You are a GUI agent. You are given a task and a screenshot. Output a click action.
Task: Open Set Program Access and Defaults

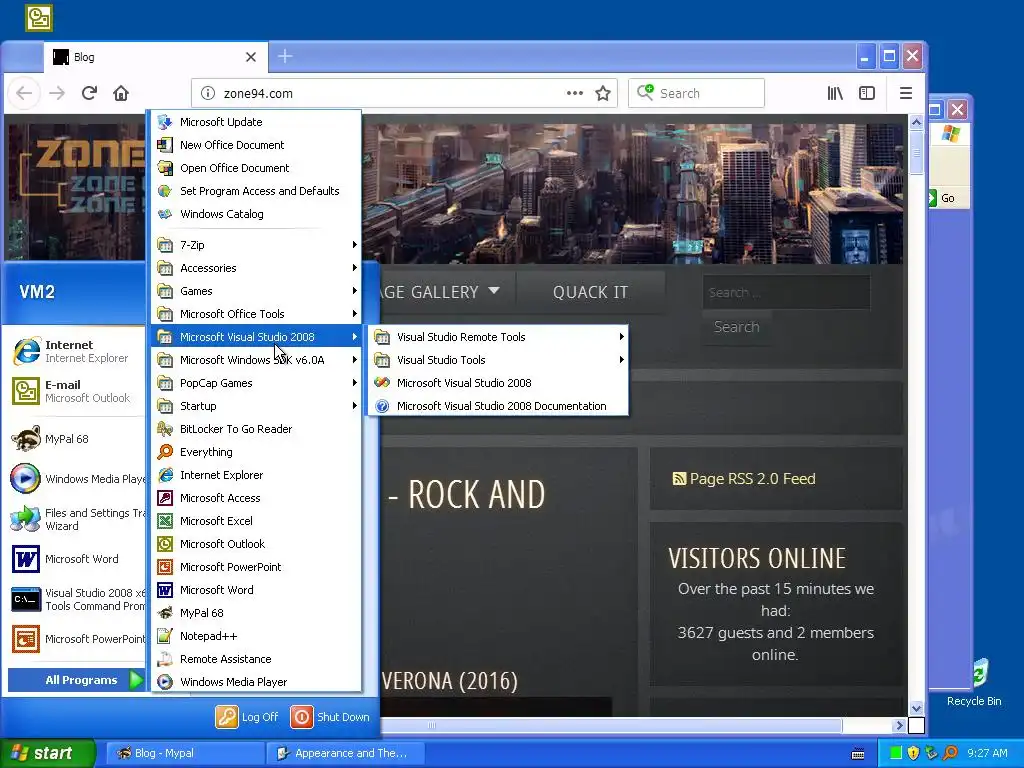pyautogui.click(x=256, y=191)
